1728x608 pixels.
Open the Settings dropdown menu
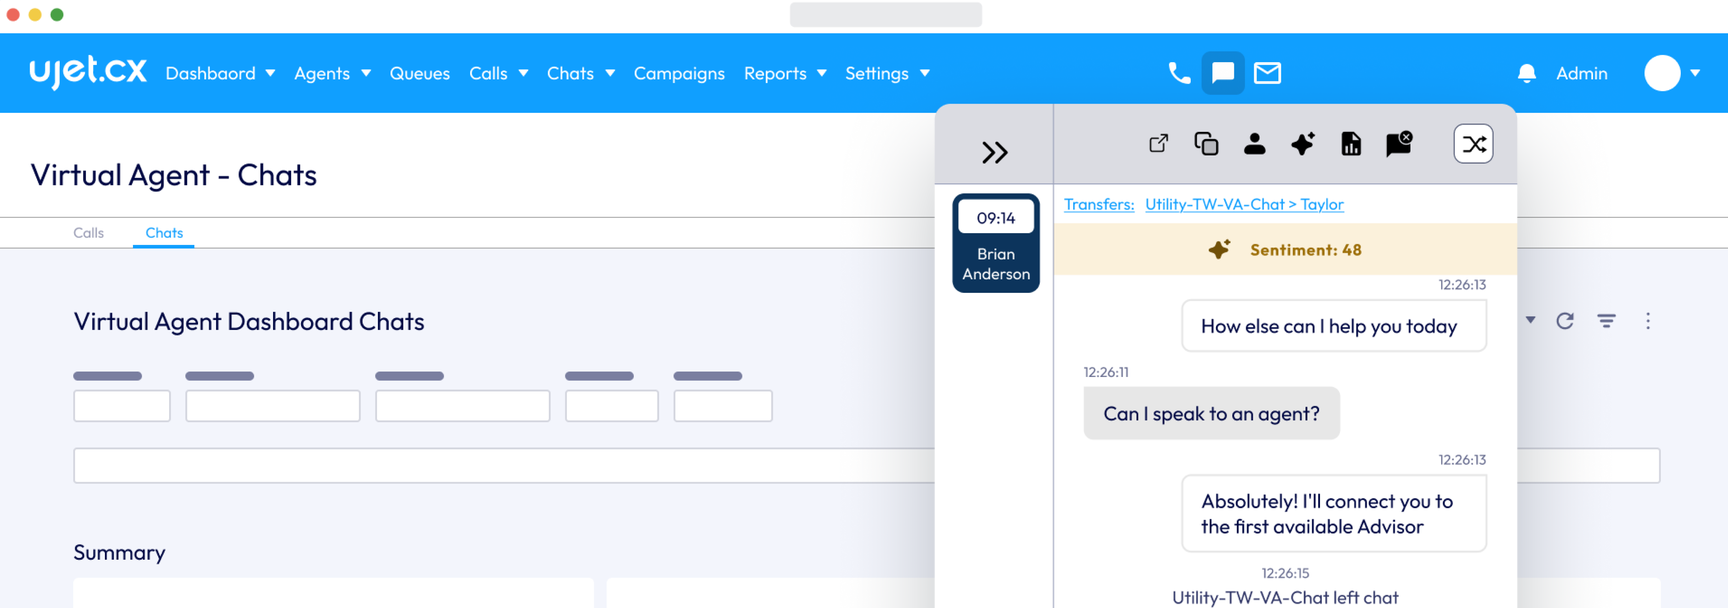coord(887,73)
